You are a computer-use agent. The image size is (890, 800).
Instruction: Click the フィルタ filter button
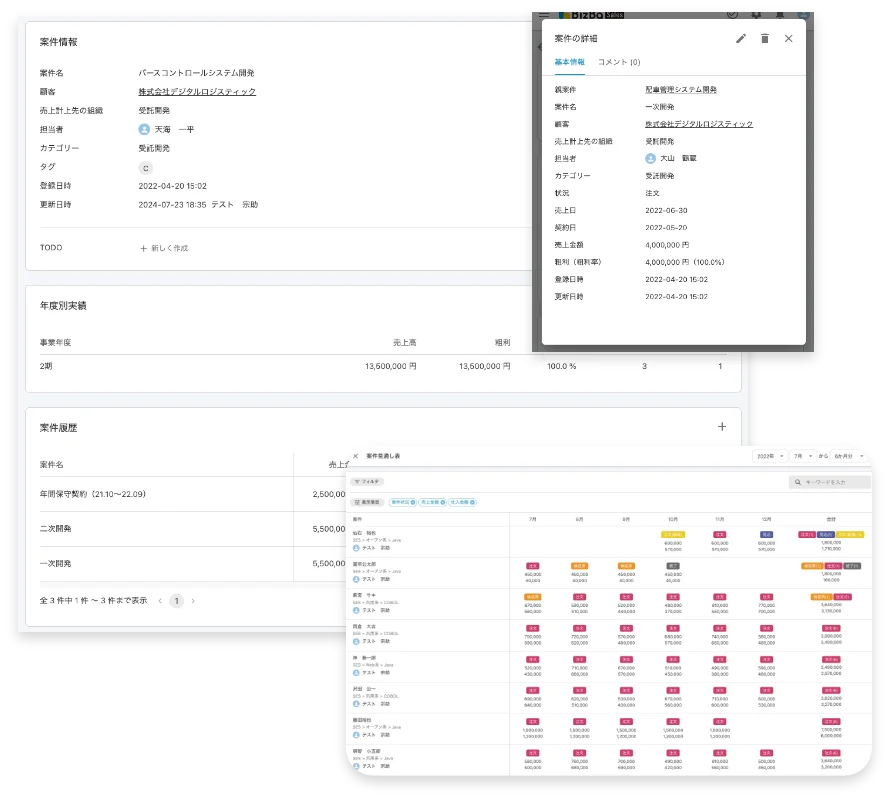coord(367,481)
